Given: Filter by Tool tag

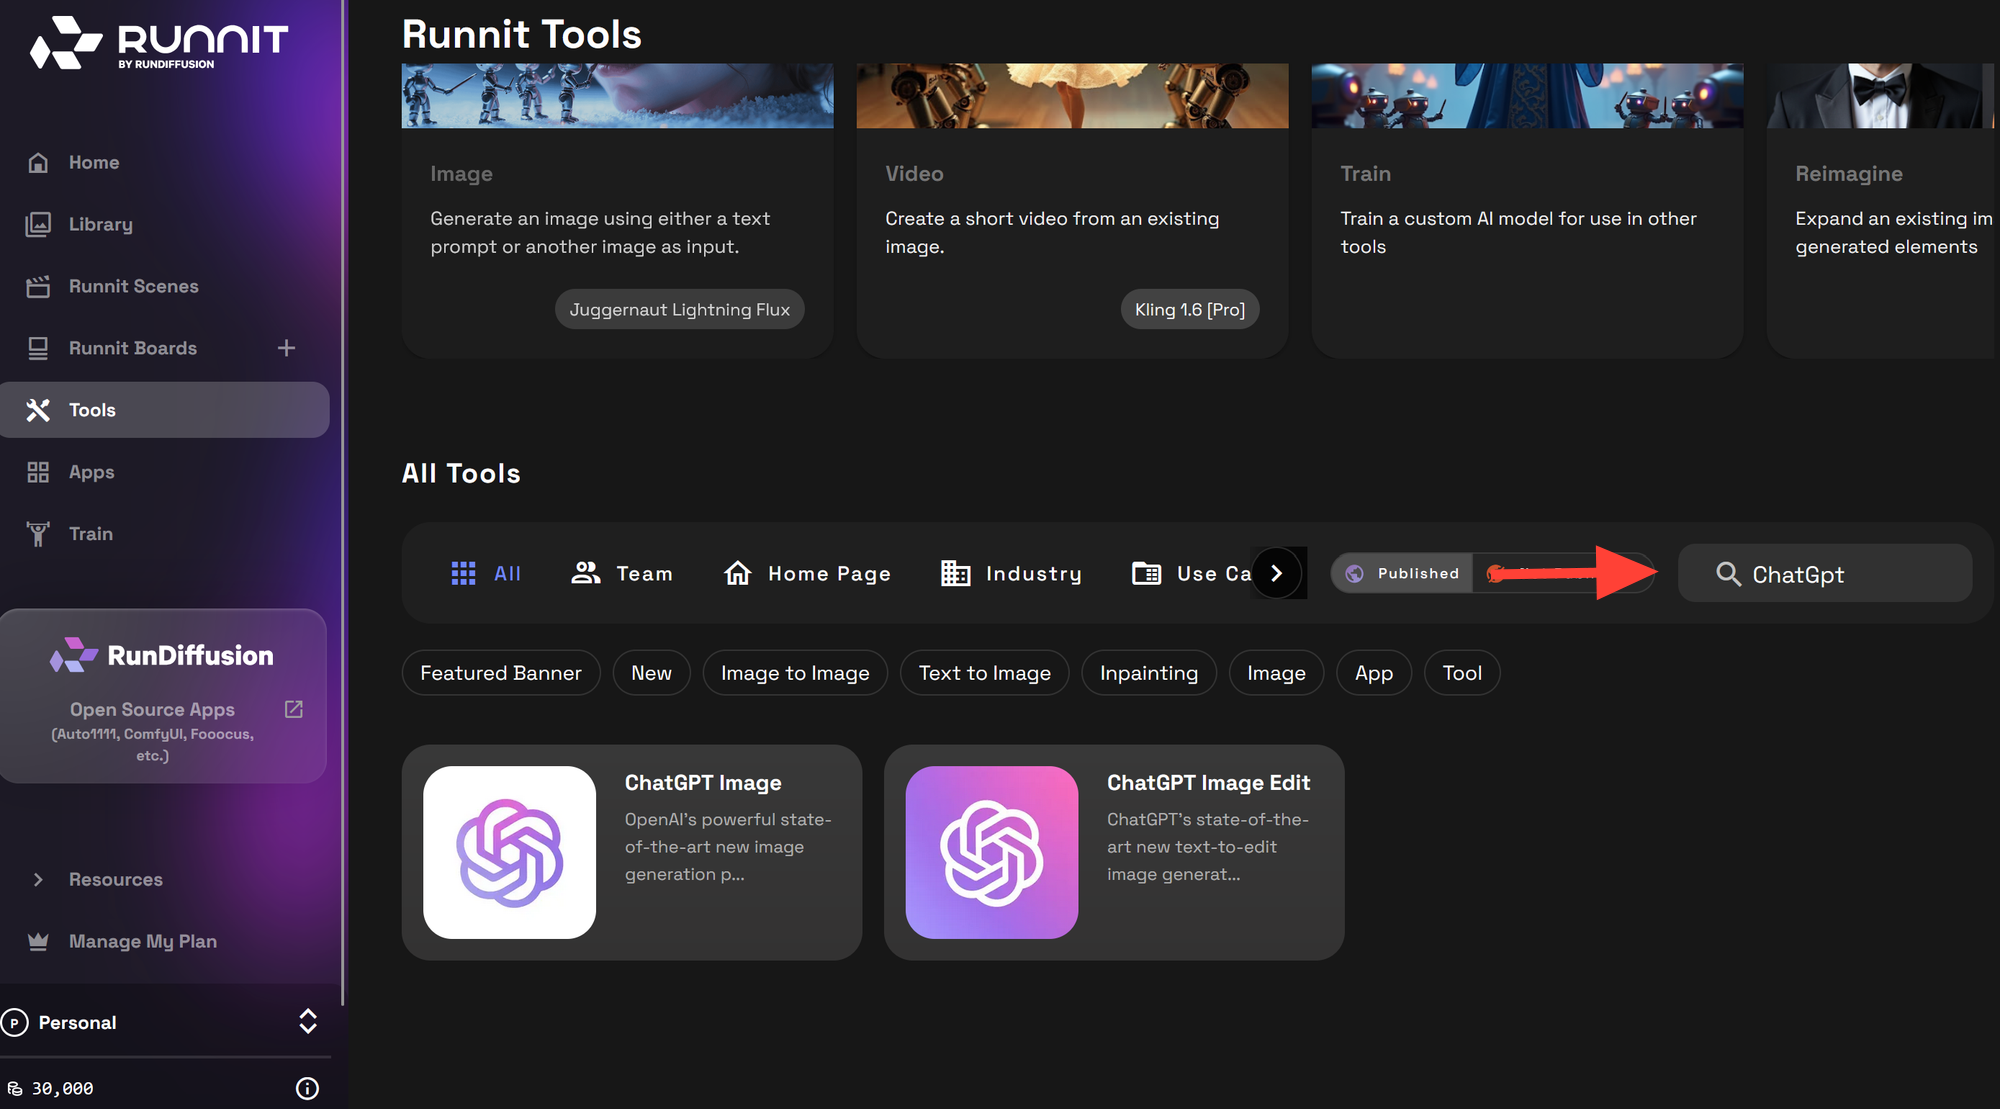Looking at the screenshot, I should 1462,673.
